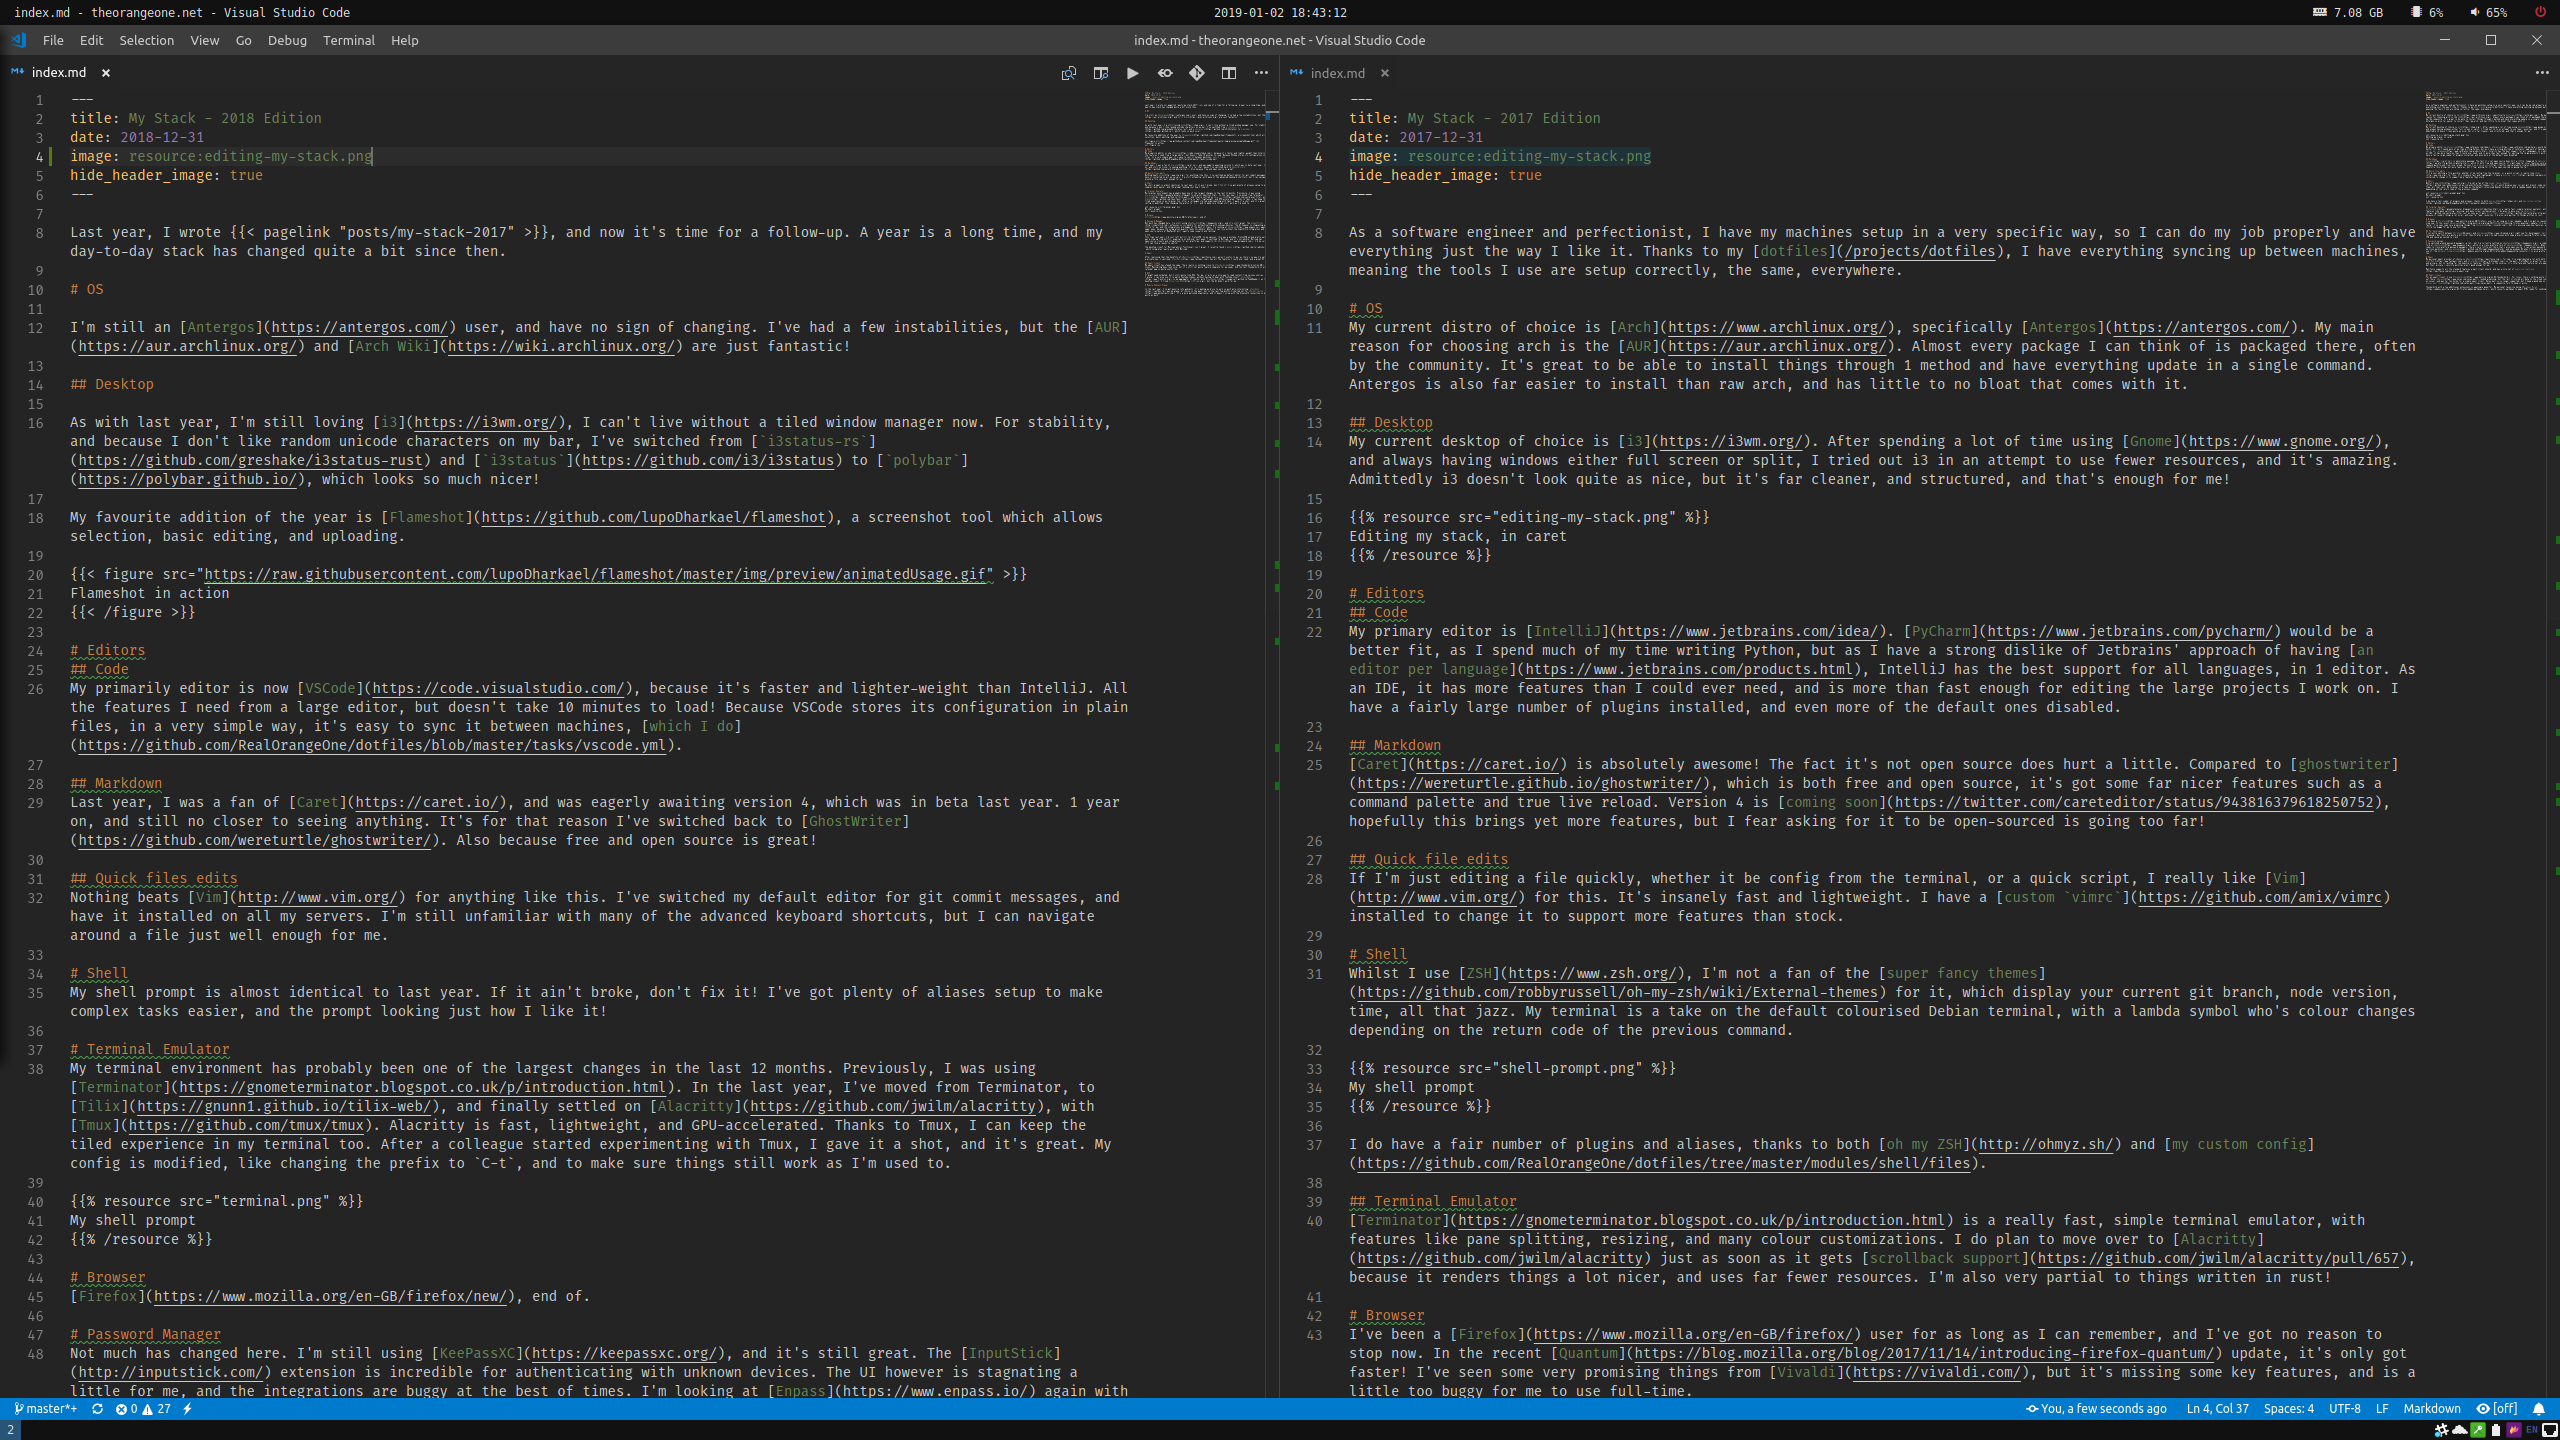The width and height of the screenshot is (2560, 1440).
Task: Open the File menu
Action: pyautogui.click(x=53, y=40)
